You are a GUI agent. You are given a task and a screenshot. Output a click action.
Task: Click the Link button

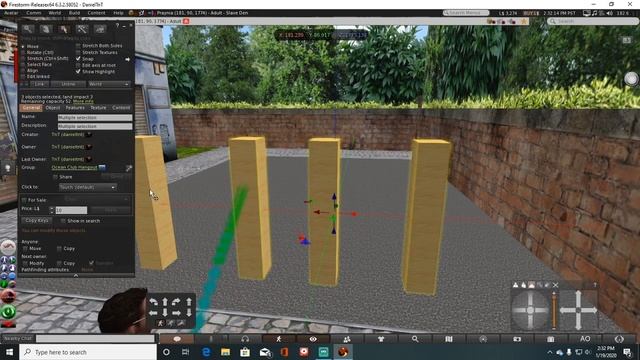pos(39,84)
